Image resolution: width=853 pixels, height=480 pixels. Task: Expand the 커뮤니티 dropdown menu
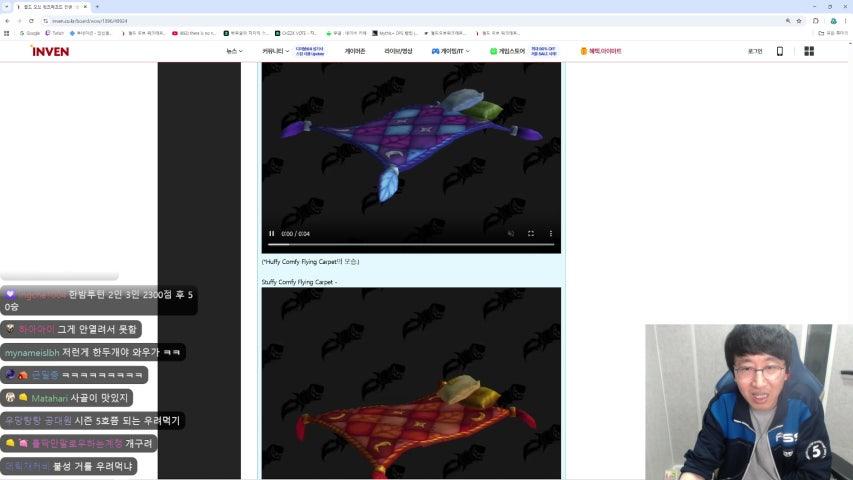[x=275, y=51]
